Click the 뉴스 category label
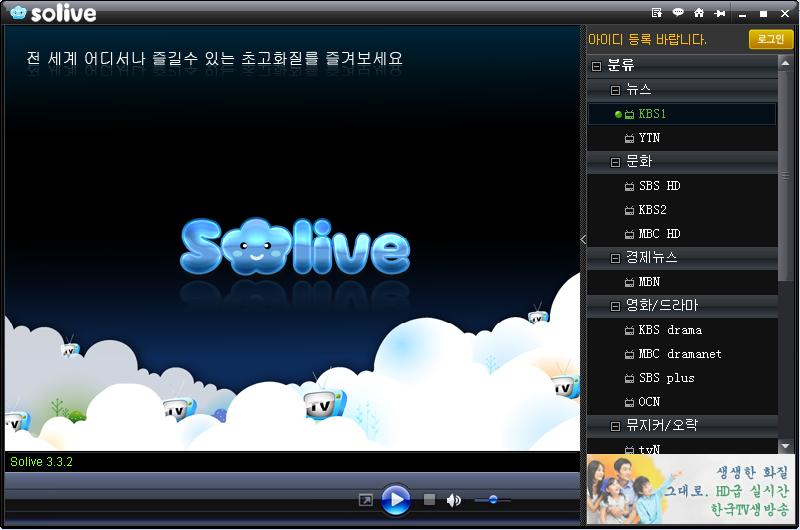The width and height of the screenshot is (800, 530). pos(639,90)
